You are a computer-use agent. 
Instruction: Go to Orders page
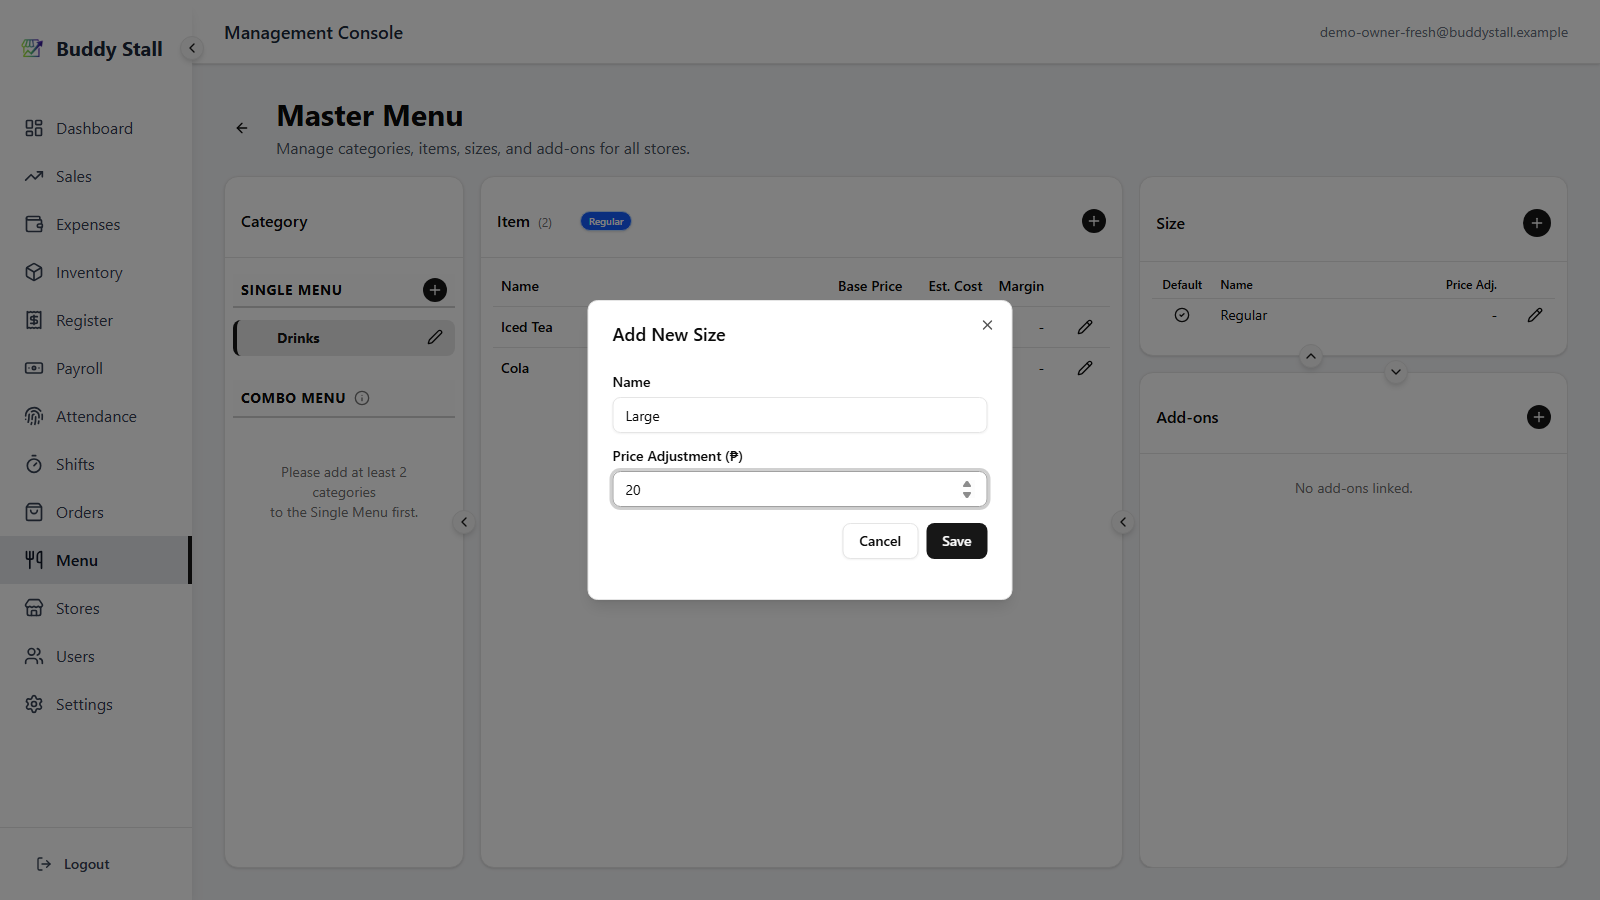[x=95, y=512]
